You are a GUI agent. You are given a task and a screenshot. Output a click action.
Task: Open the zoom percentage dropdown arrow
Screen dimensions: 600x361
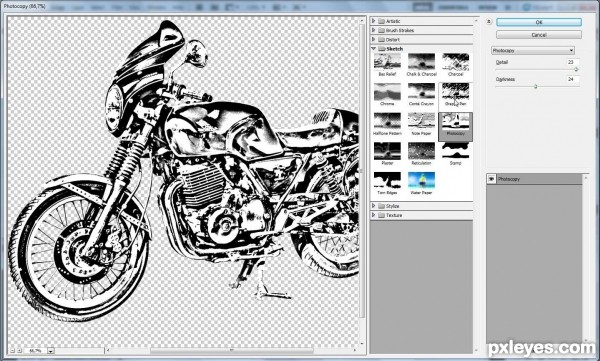51,351
